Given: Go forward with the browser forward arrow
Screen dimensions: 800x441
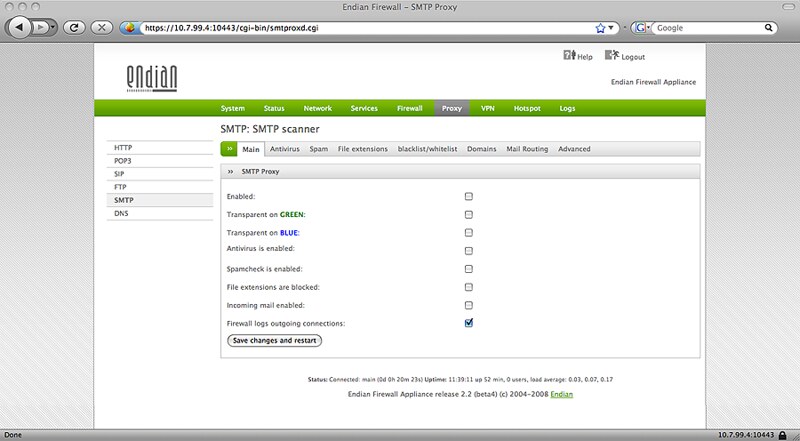Looking at the screenshot, I should [43, 28].
